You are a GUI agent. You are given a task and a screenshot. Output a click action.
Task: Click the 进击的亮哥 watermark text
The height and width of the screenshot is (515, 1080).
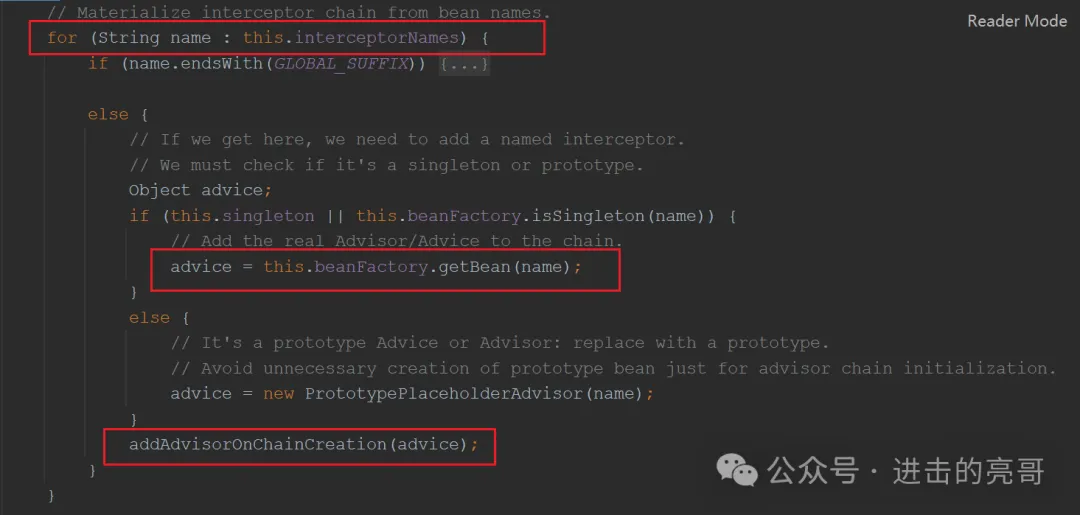point(969,471)
